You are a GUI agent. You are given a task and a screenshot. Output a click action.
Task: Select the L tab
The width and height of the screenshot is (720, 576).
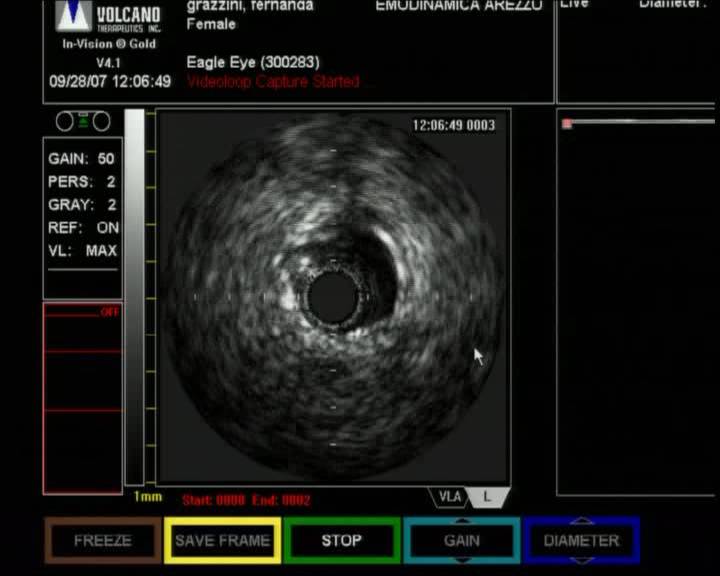pyautogui.click(x=488, y=497)
